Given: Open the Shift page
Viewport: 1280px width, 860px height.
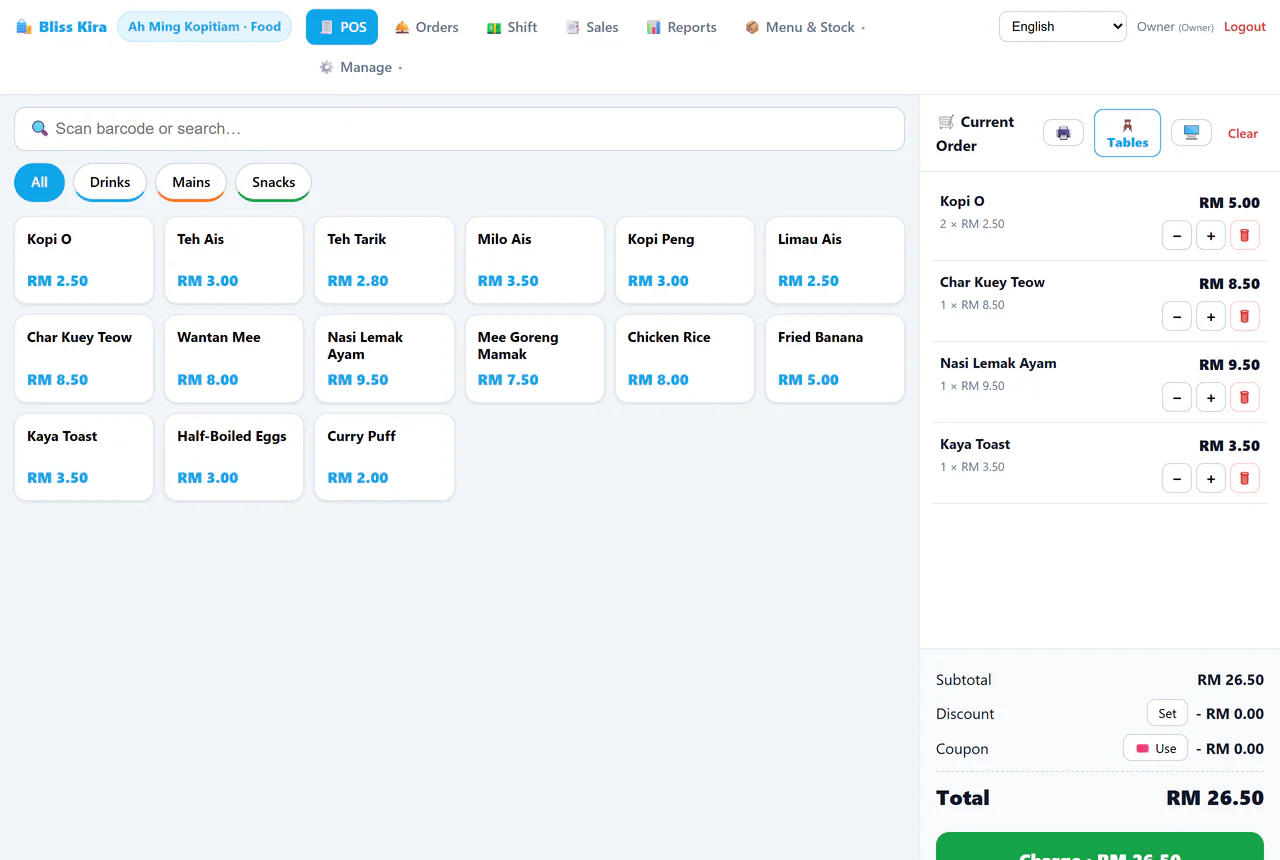Looking at the screenshot, I should pyautogui.click(x=512, y=27).
